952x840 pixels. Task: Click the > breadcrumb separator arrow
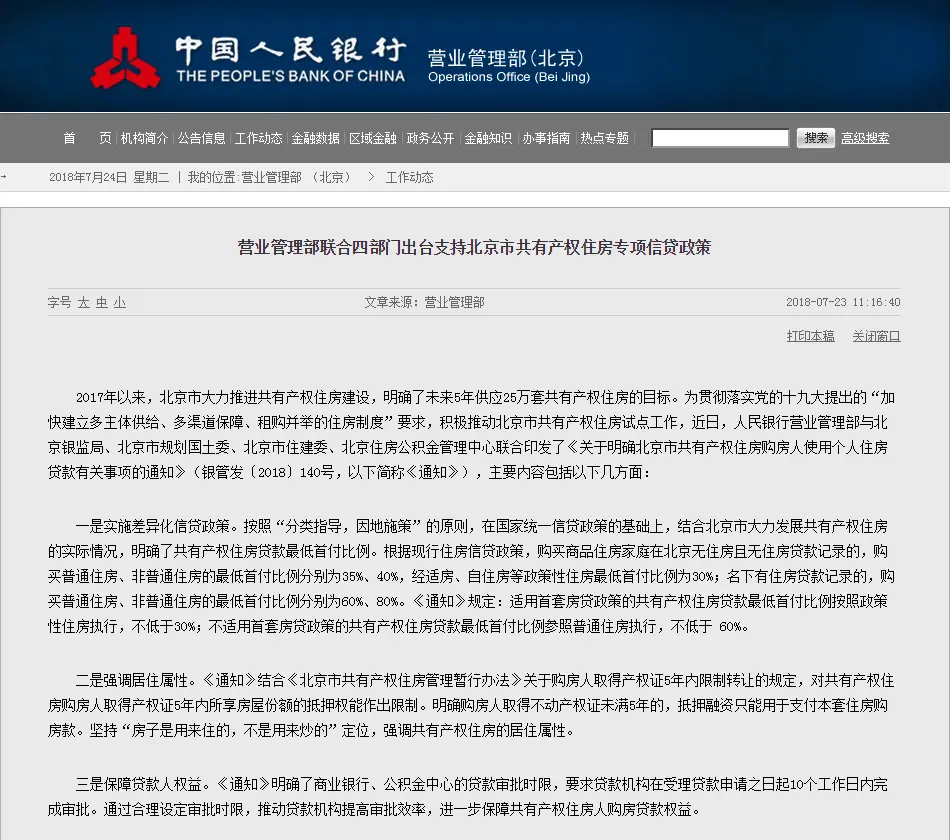pyautogui.click(x=371, y=177)
